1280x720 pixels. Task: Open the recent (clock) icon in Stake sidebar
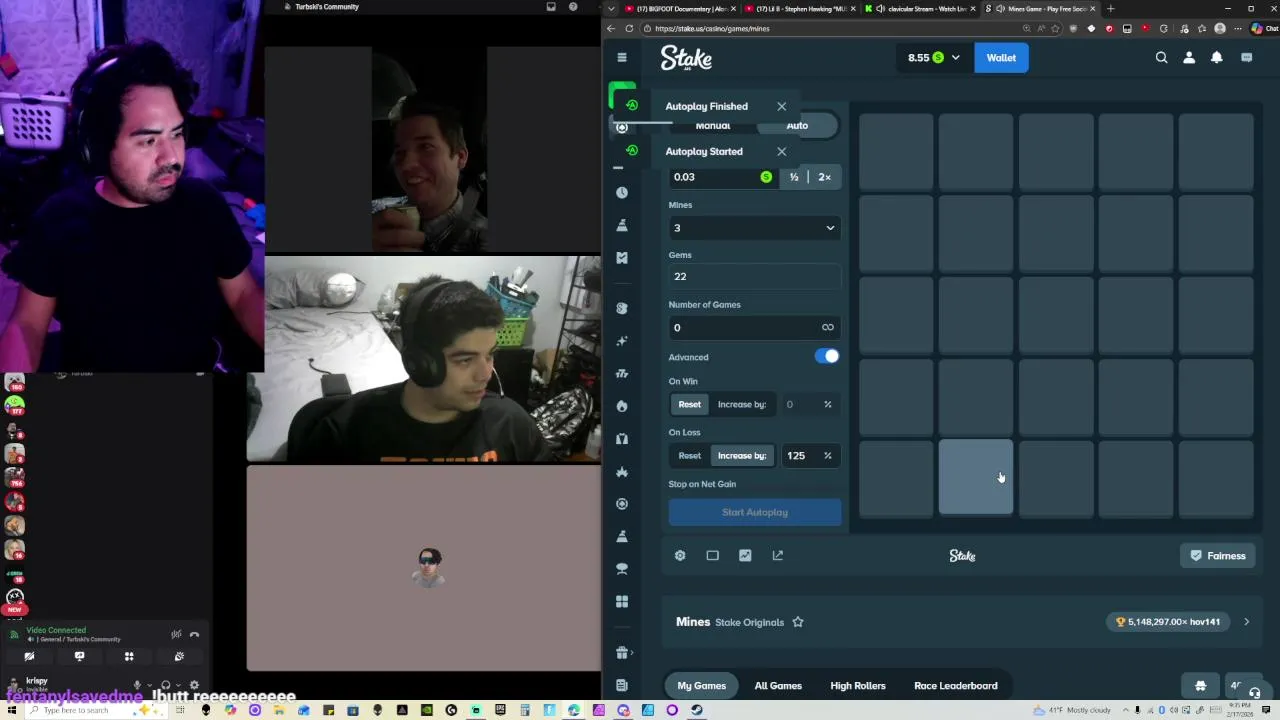coord(622,192)
